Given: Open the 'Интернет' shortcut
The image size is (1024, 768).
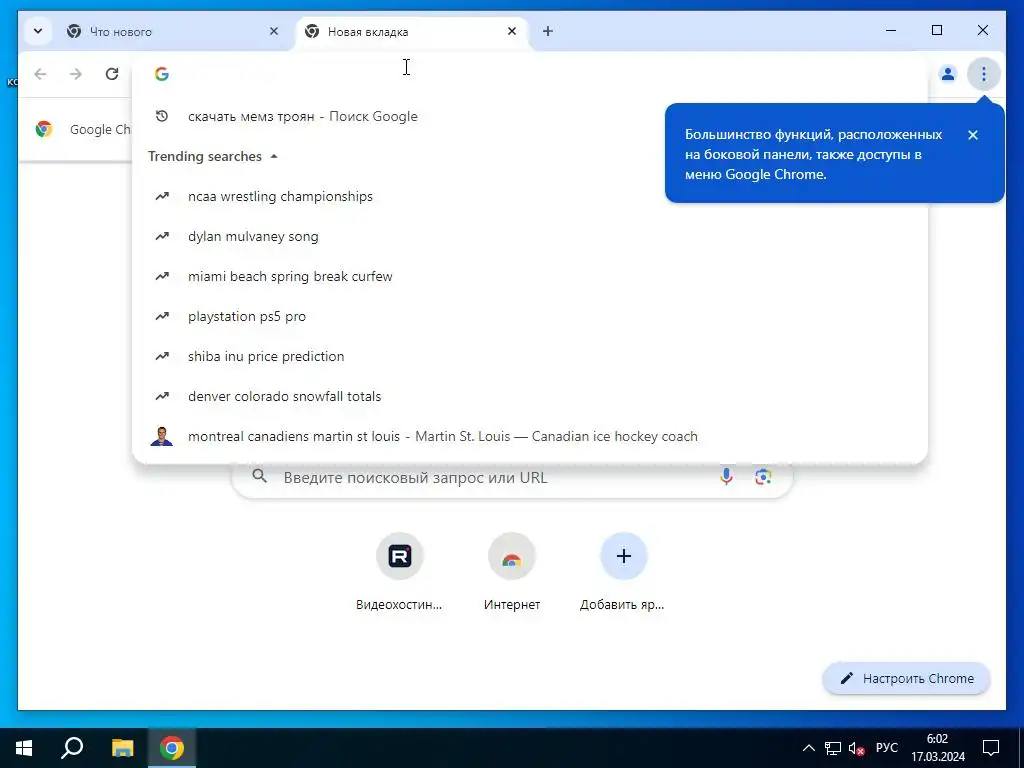Looking at the screenshot, I should (512, 572).
